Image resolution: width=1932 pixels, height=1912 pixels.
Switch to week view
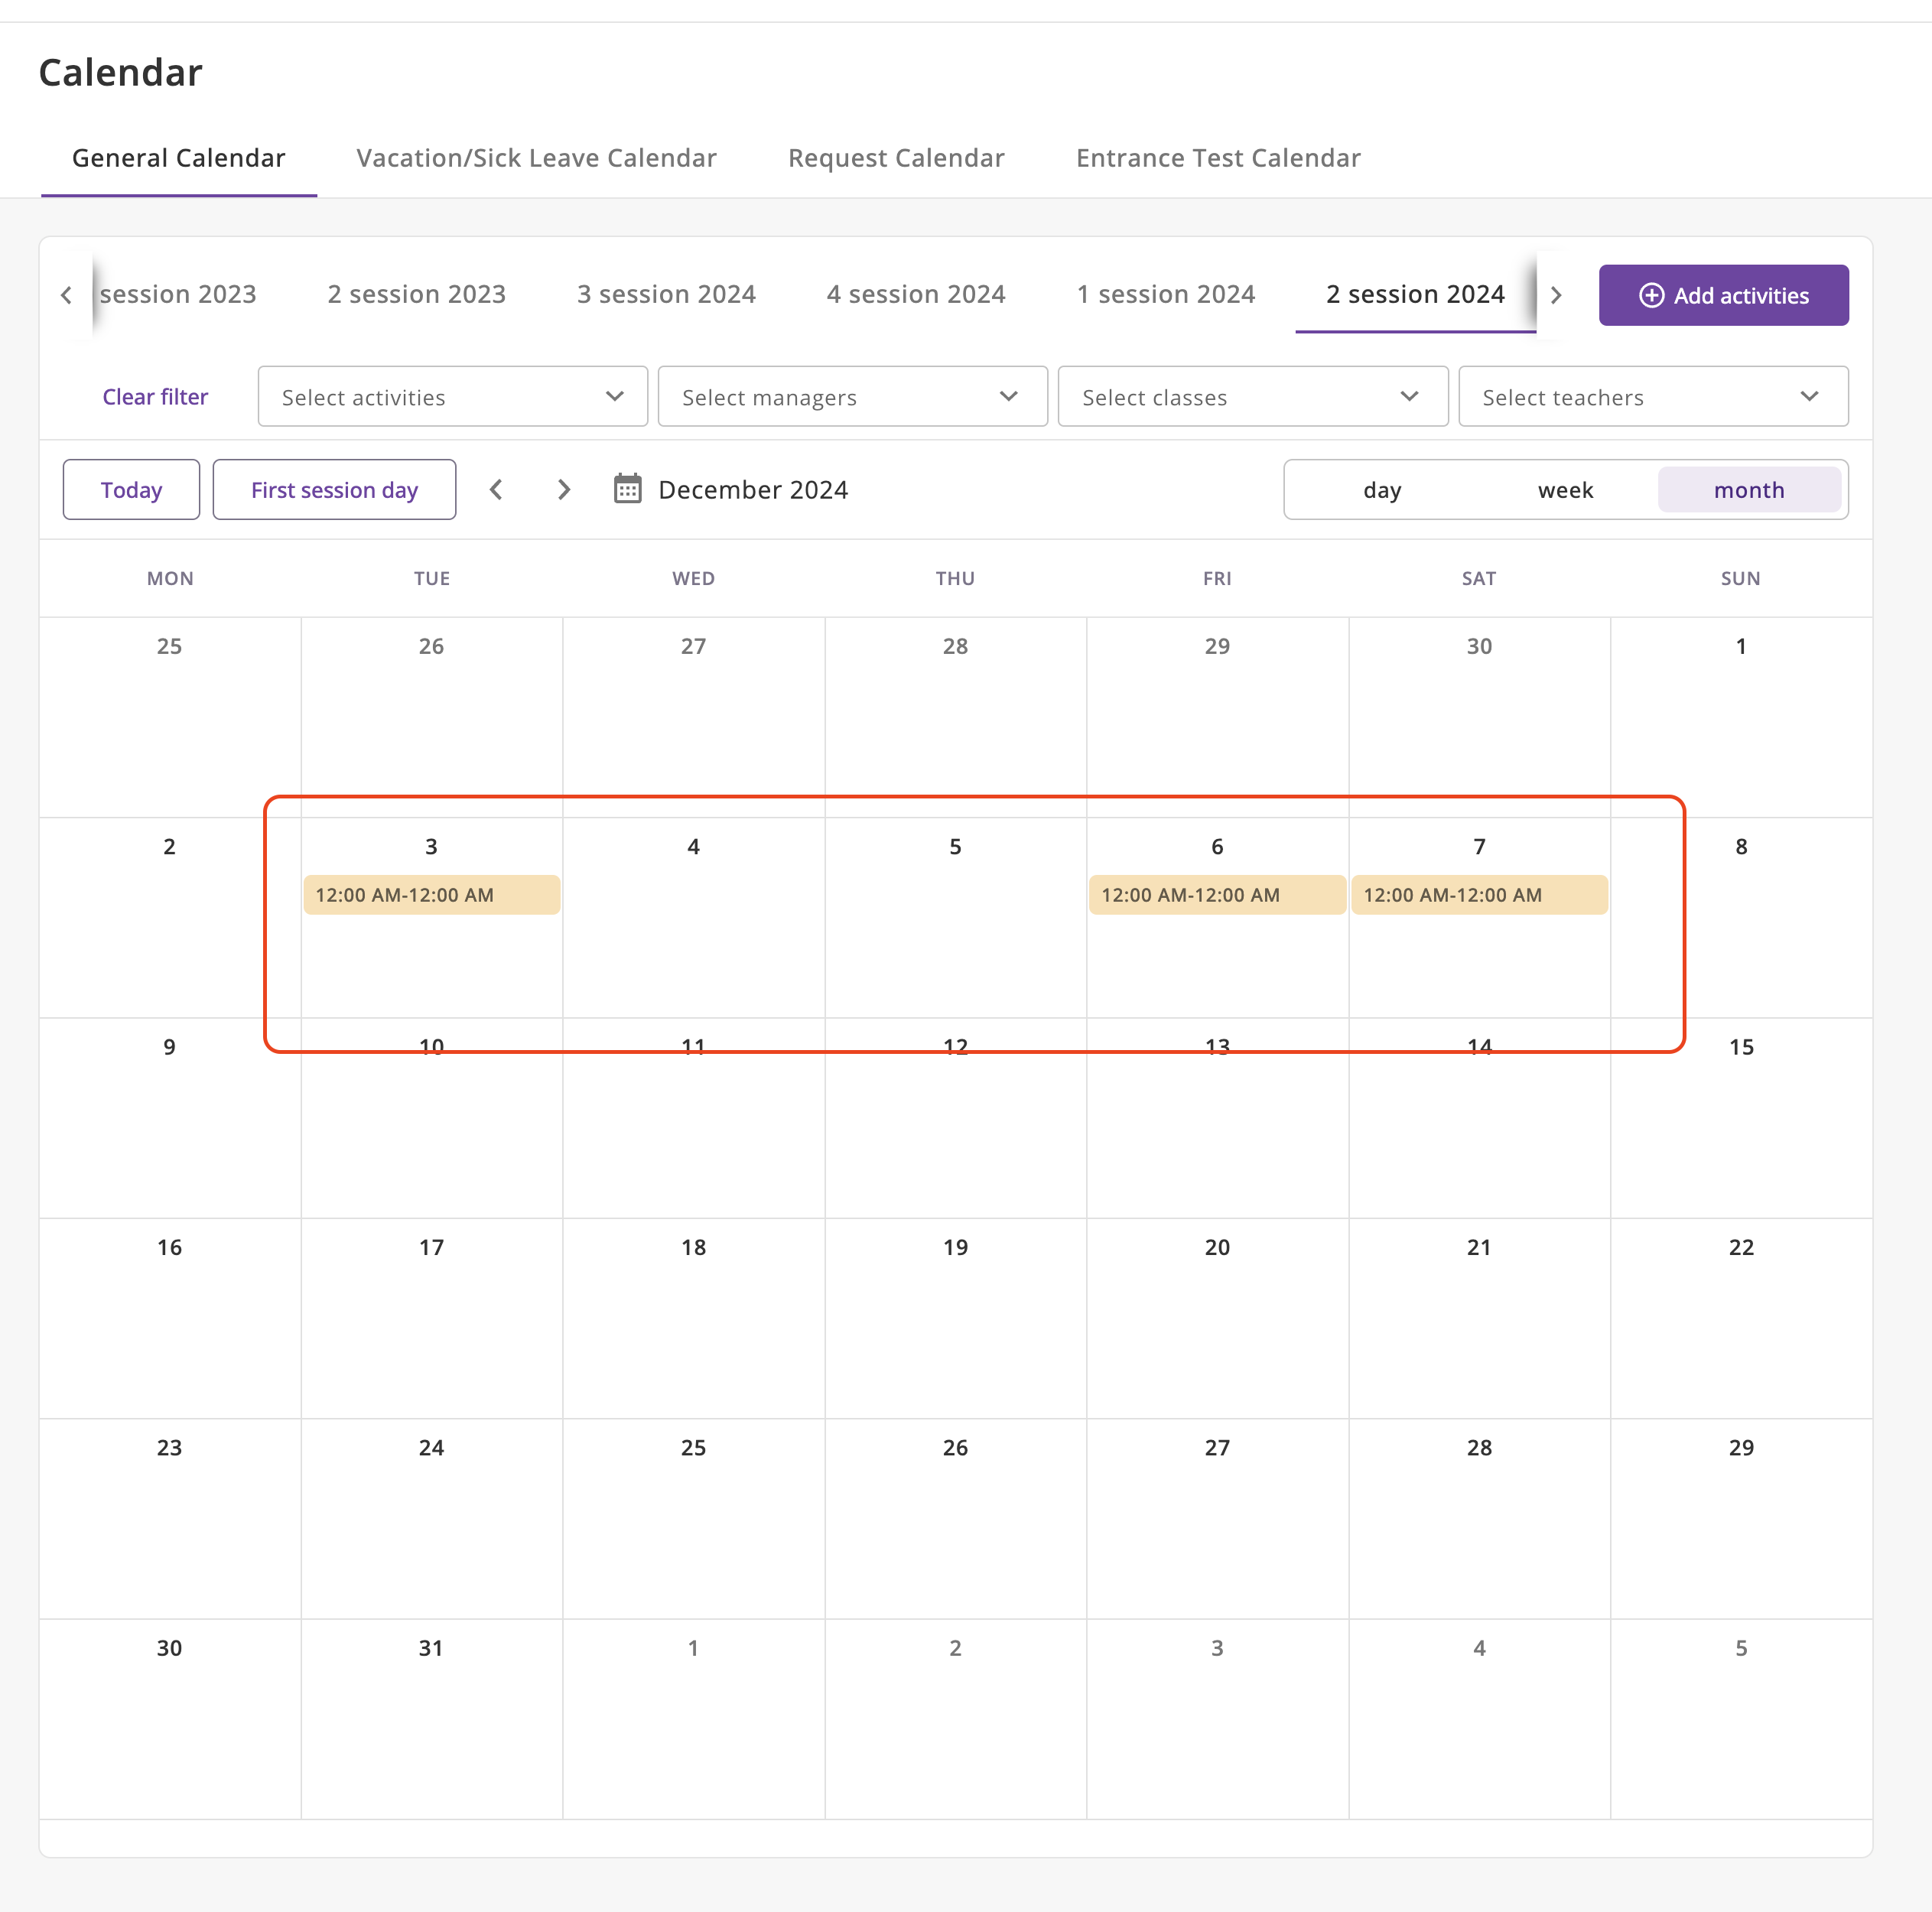tap(1565, 490)
